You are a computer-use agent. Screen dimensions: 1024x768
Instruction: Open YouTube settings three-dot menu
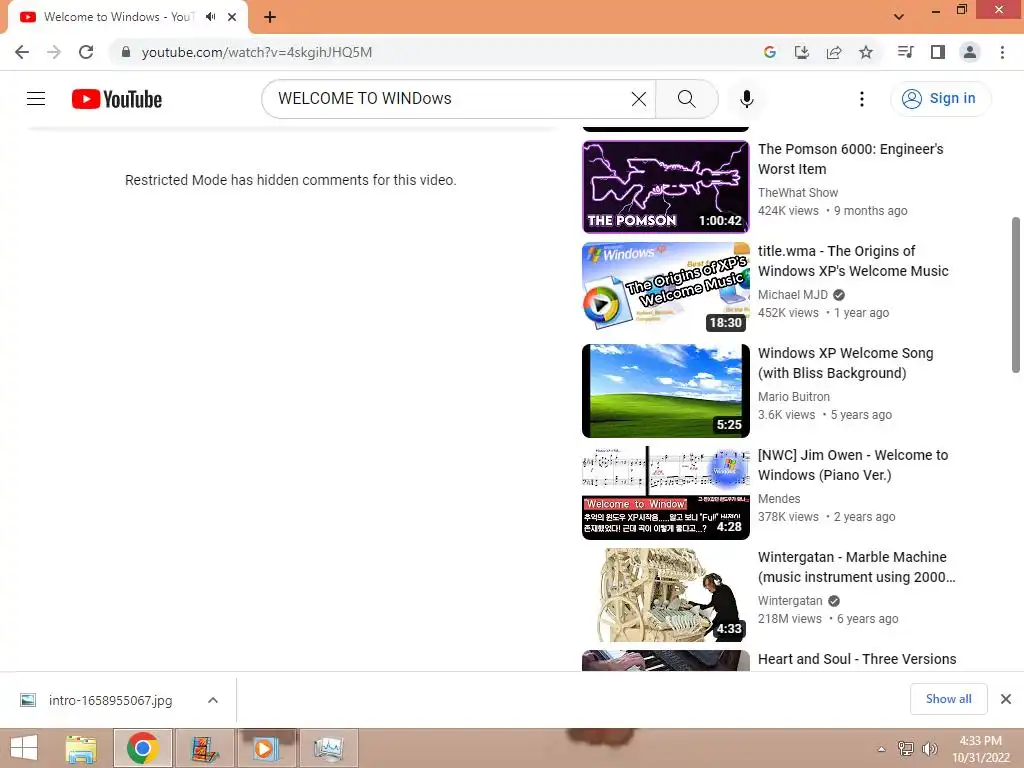click(862, 99)
